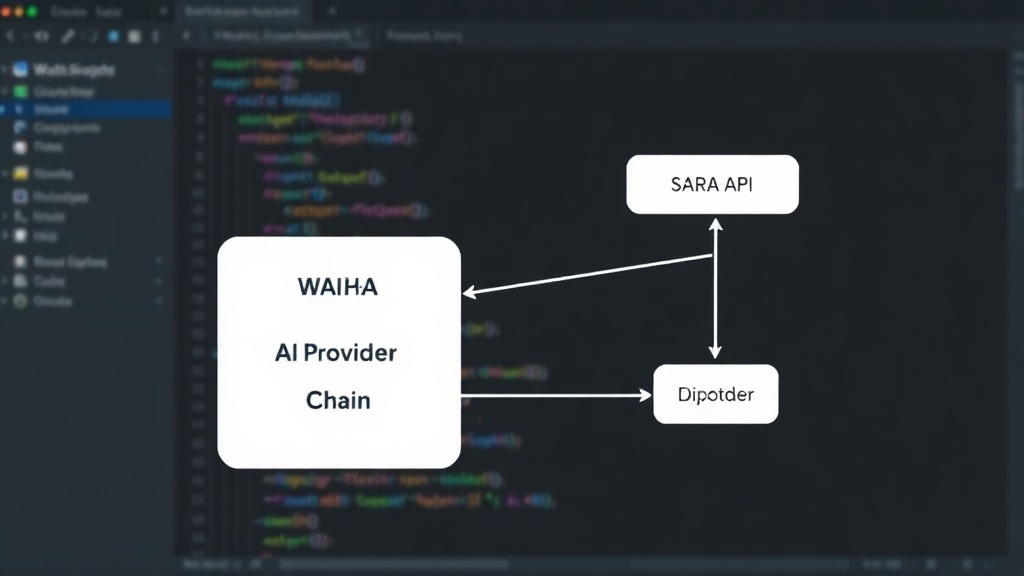Open a new tab with the plus button
This screenshot has width=1024, height=576.
coord(331,11)
